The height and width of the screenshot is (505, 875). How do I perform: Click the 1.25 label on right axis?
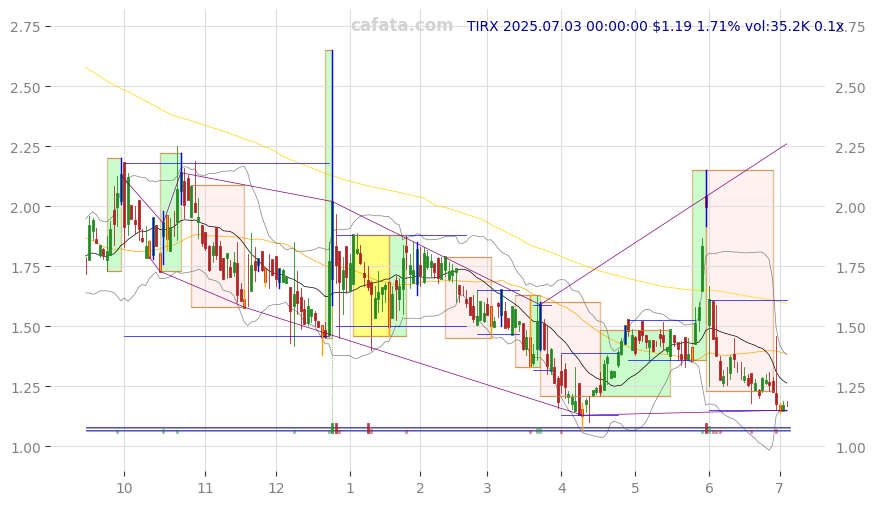tap(850, 388)
